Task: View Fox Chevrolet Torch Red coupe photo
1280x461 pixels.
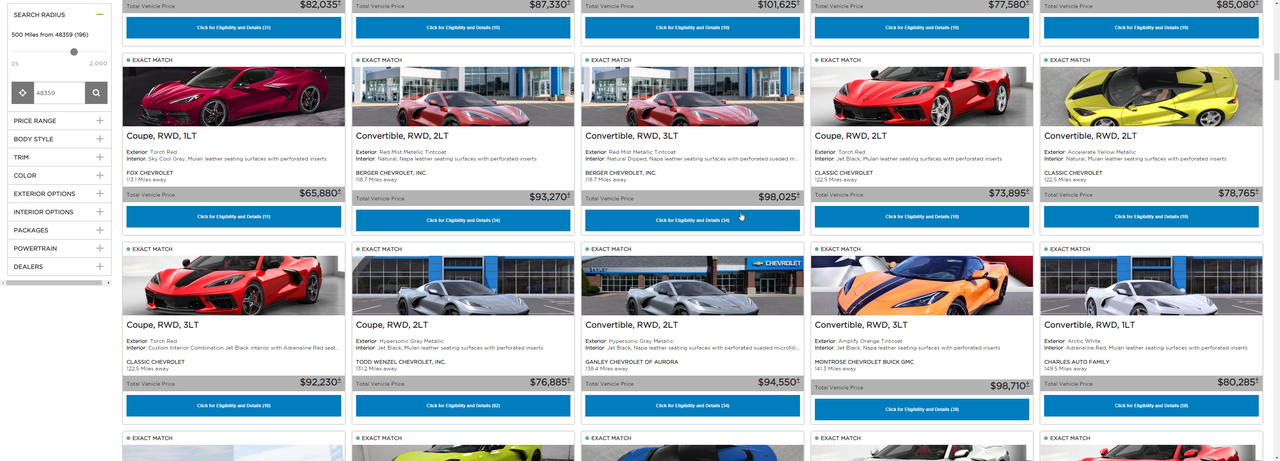Action: pos(234,96)
